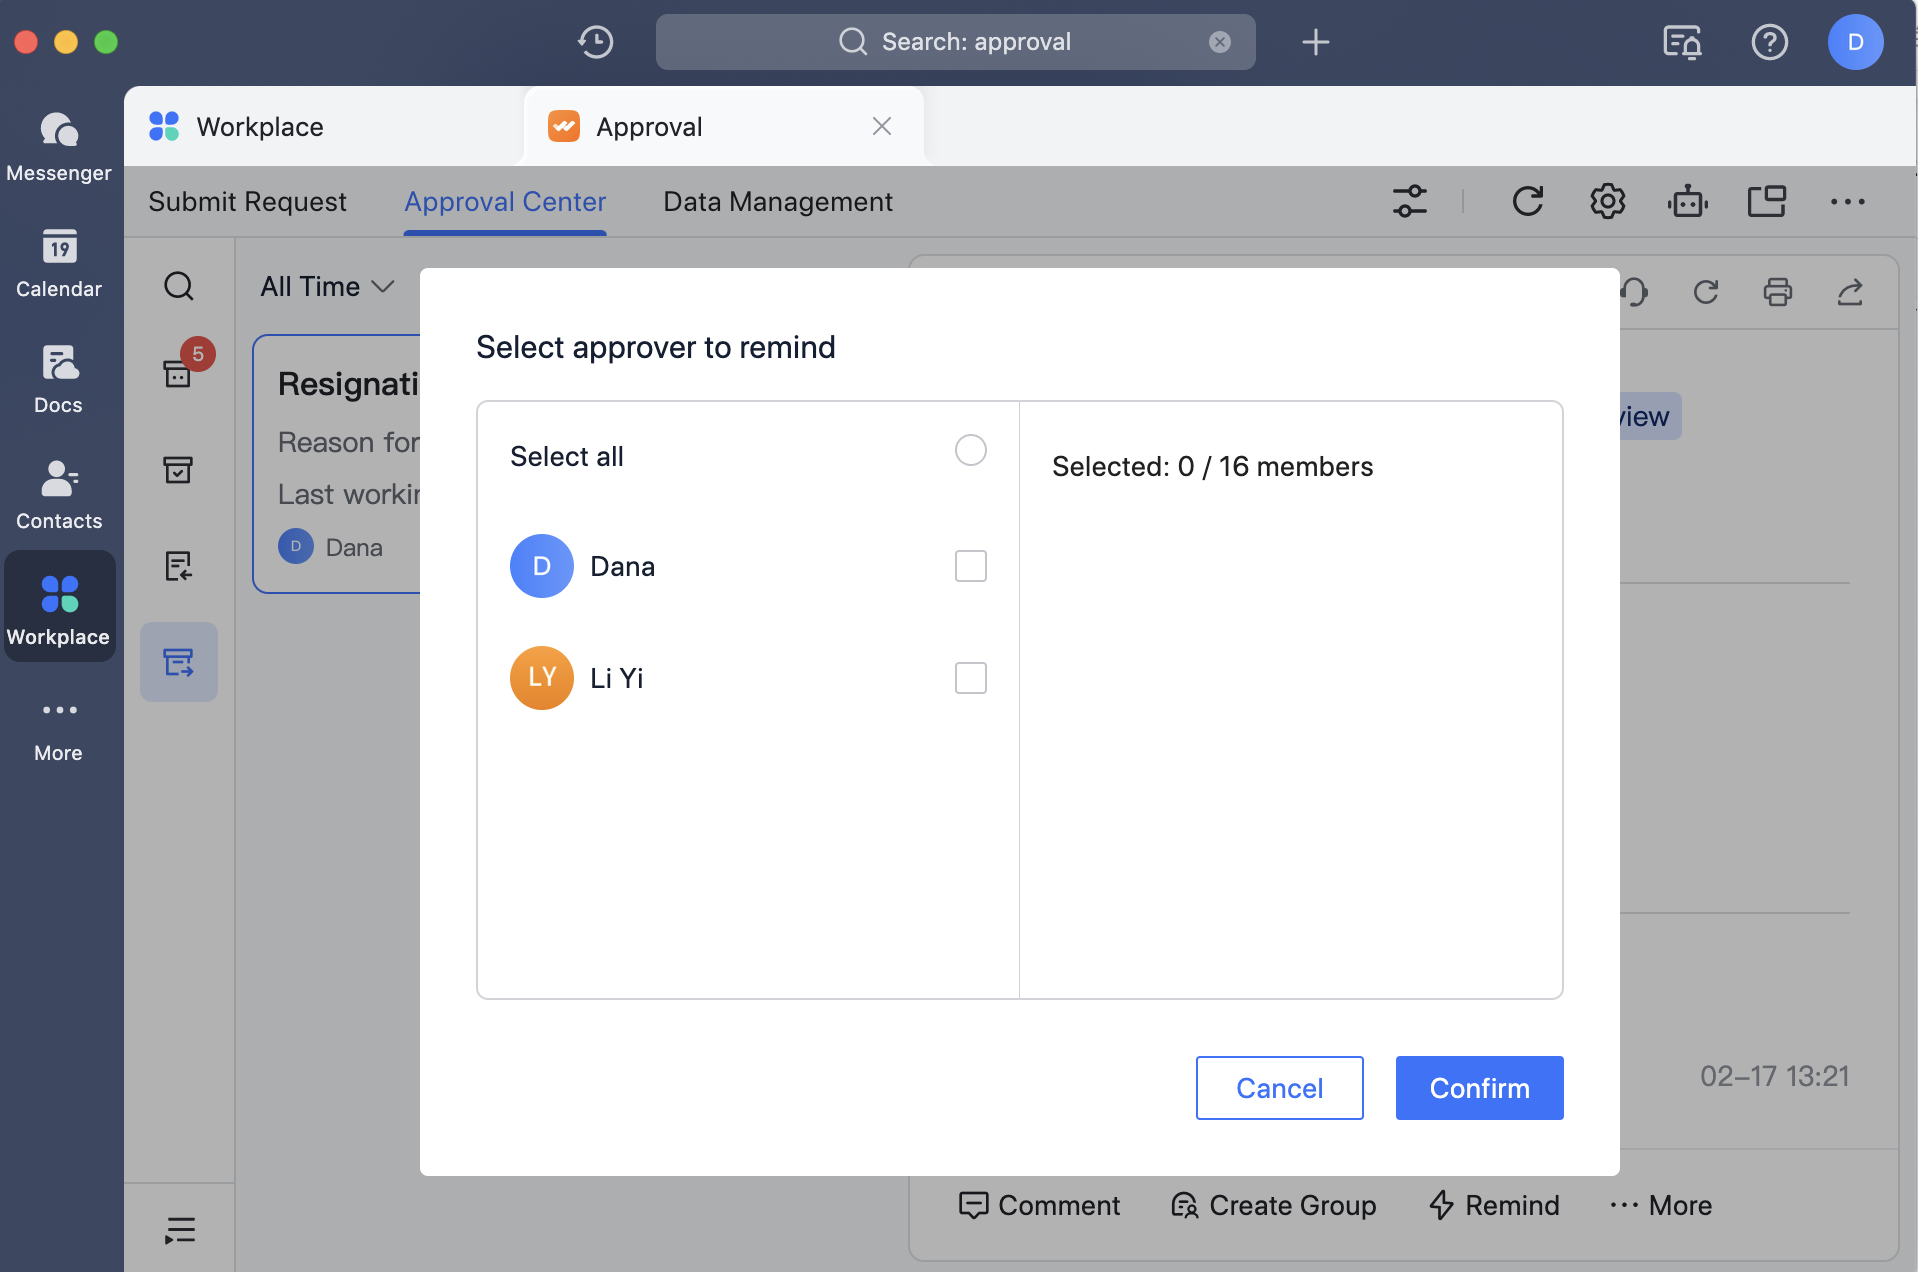This screenshot has height=1272, width=1918.
Task: Open the filter adjustment icon
Action: (1409, 201)
